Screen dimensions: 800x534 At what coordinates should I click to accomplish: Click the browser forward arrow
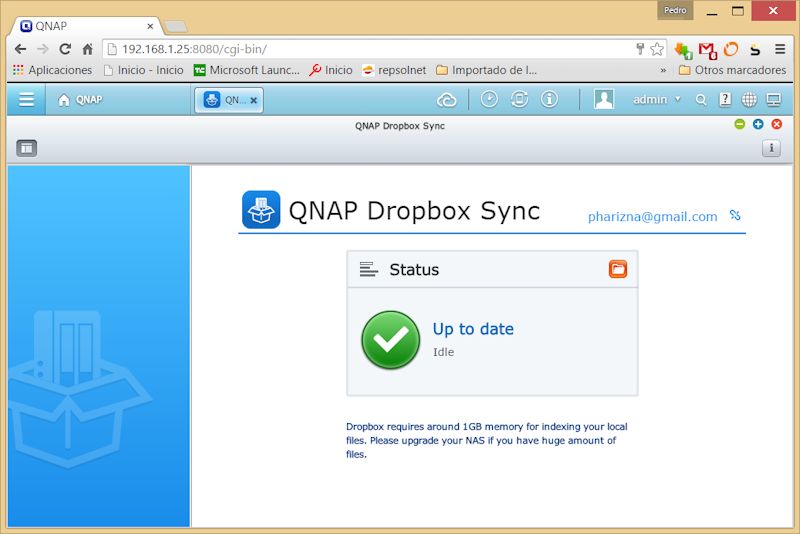click(x=43, y=49)
